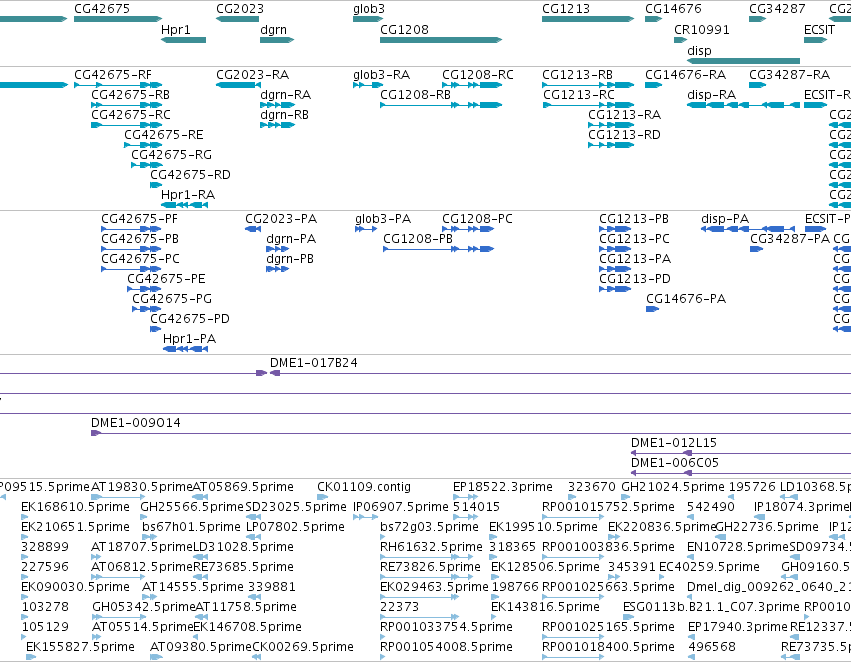Select transcript CG42675-RC
The width and height of the screenshot is (851, 662).
click(131, 114)
